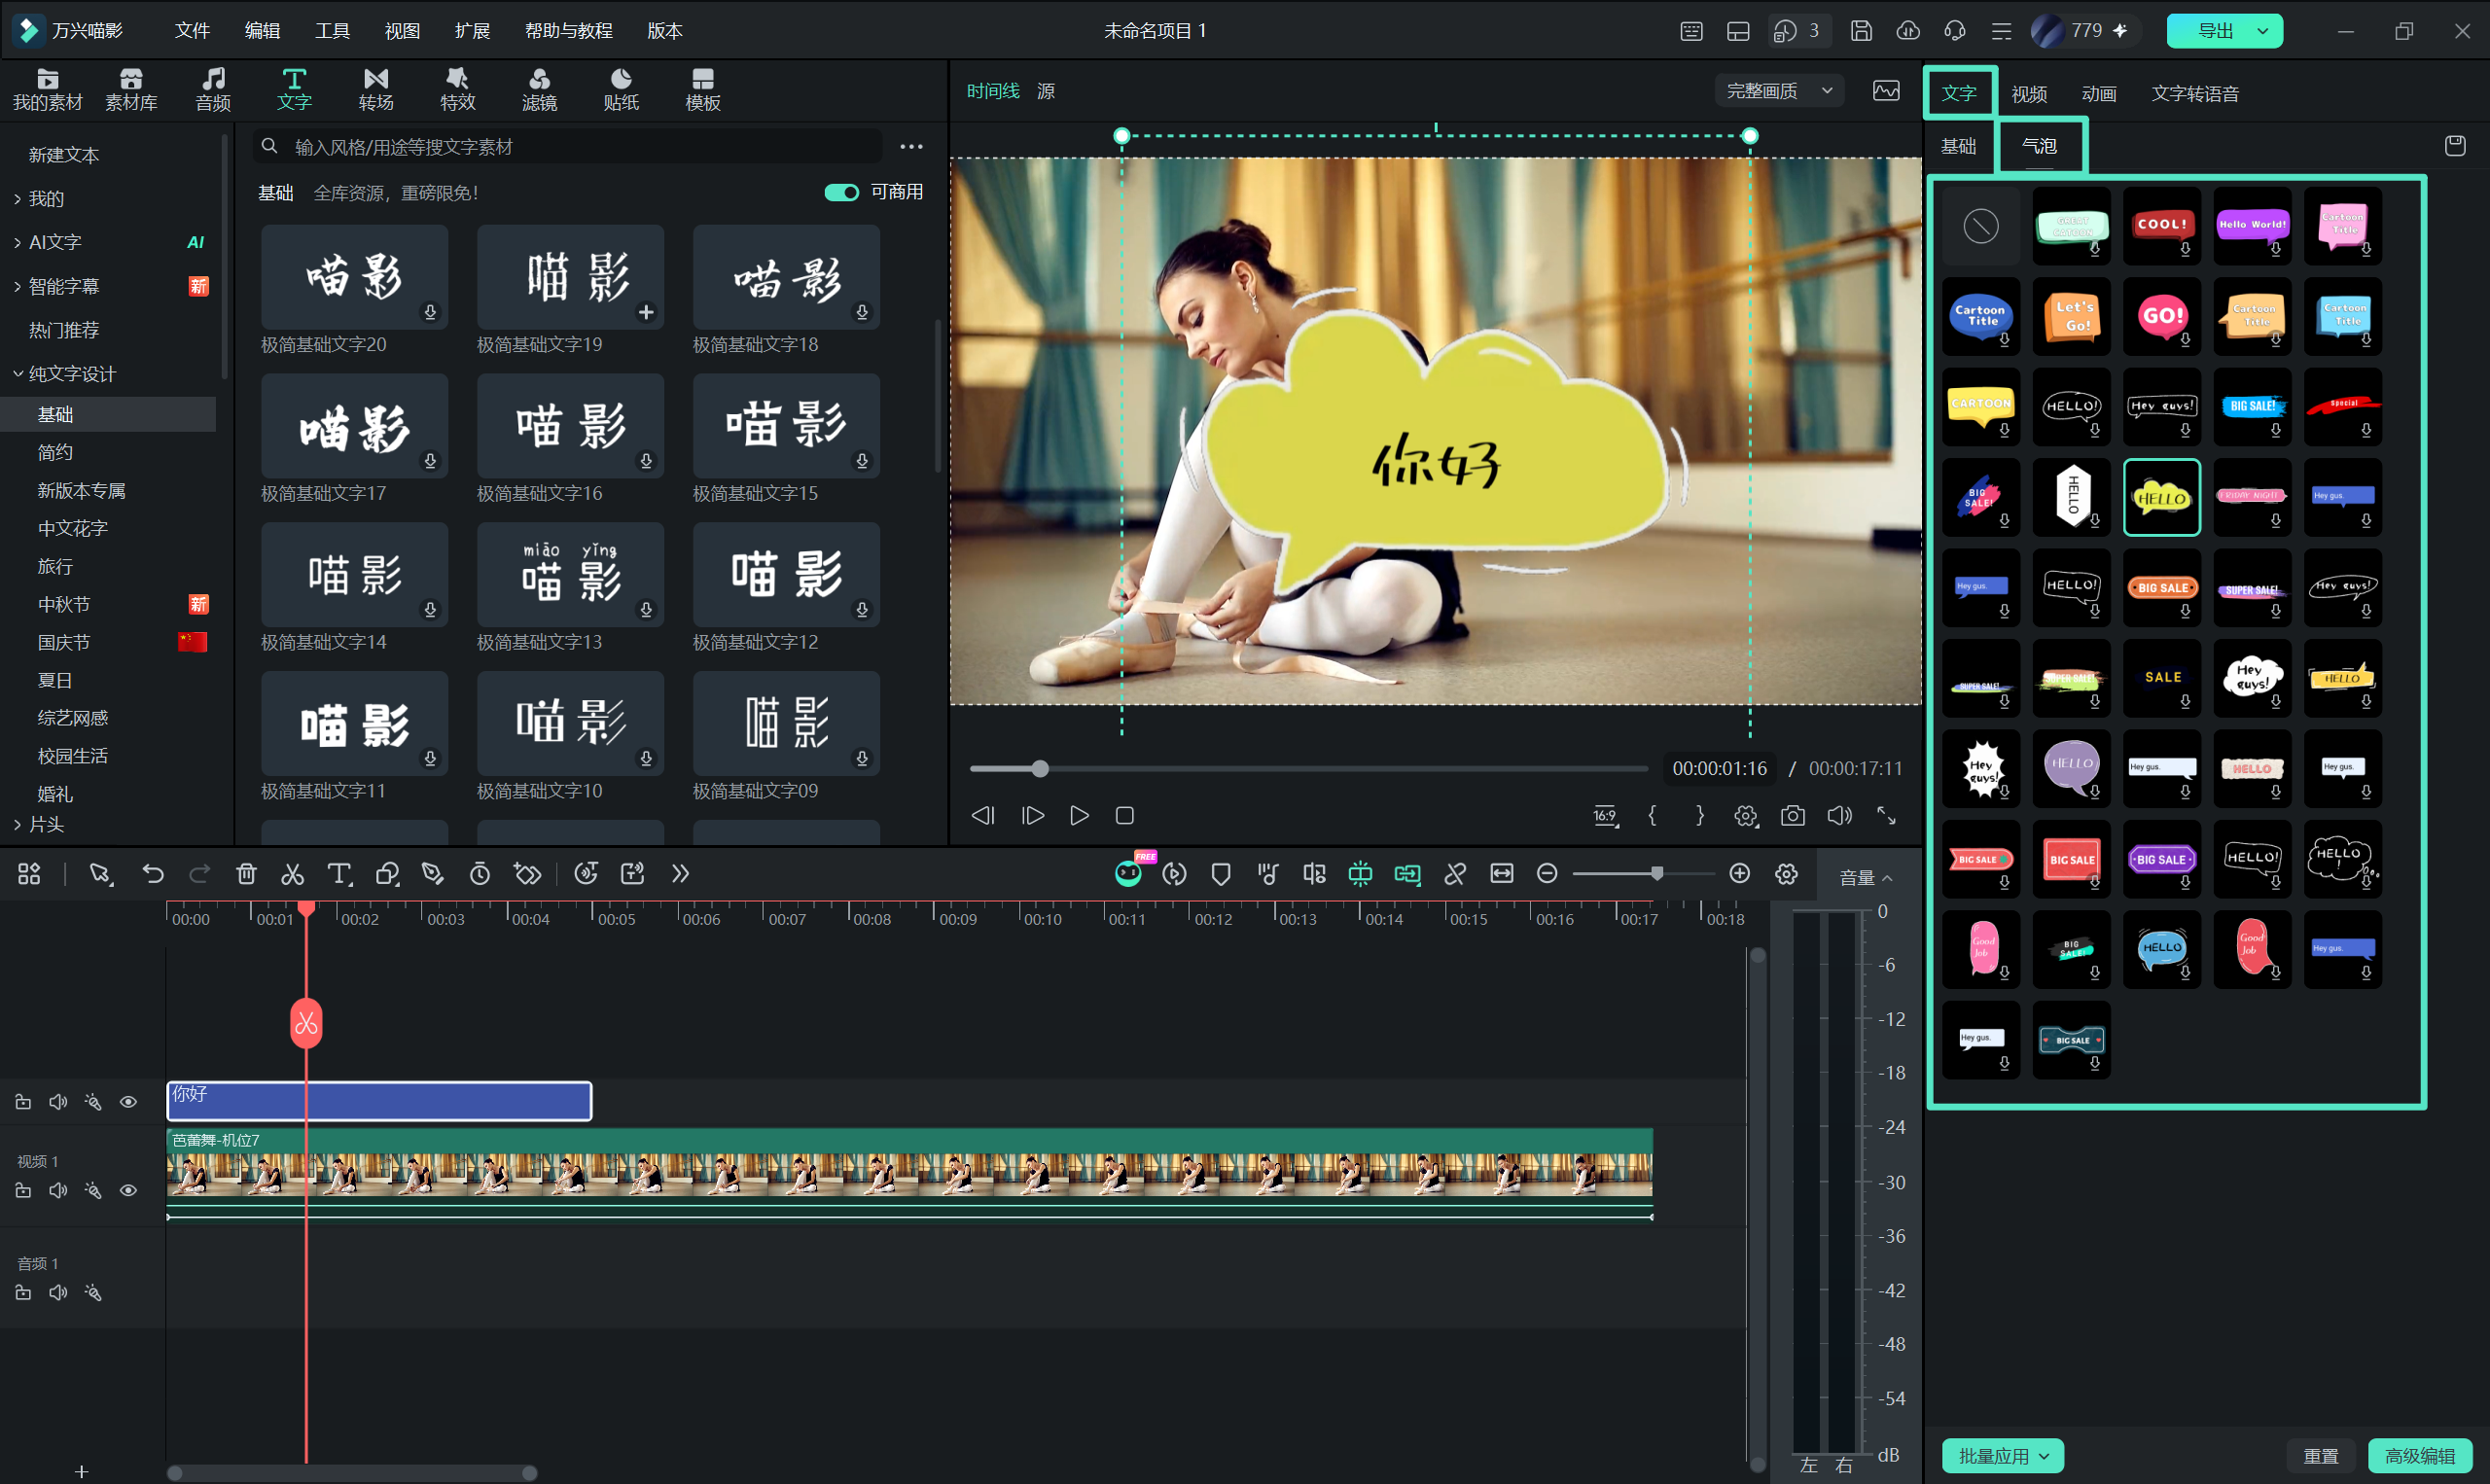2490x1484 pixels.
Task: Click the 重置 reset button
Action: (x=2321, y=1456)
